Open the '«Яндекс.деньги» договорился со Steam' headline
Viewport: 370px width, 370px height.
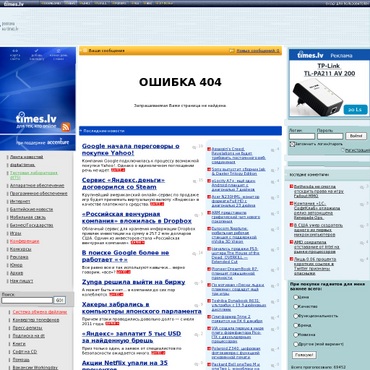[x=123, y=183]
